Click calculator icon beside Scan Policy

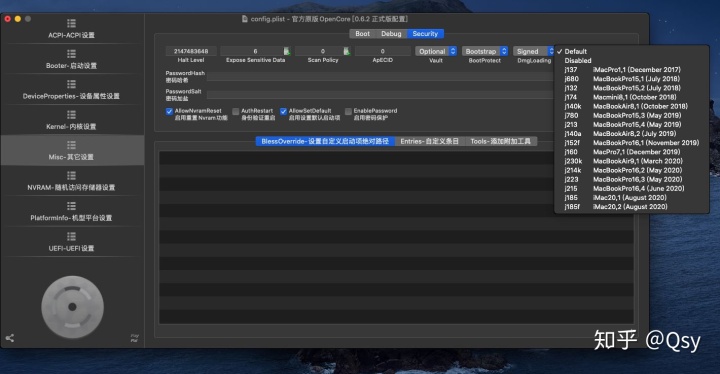pos(347,51)
